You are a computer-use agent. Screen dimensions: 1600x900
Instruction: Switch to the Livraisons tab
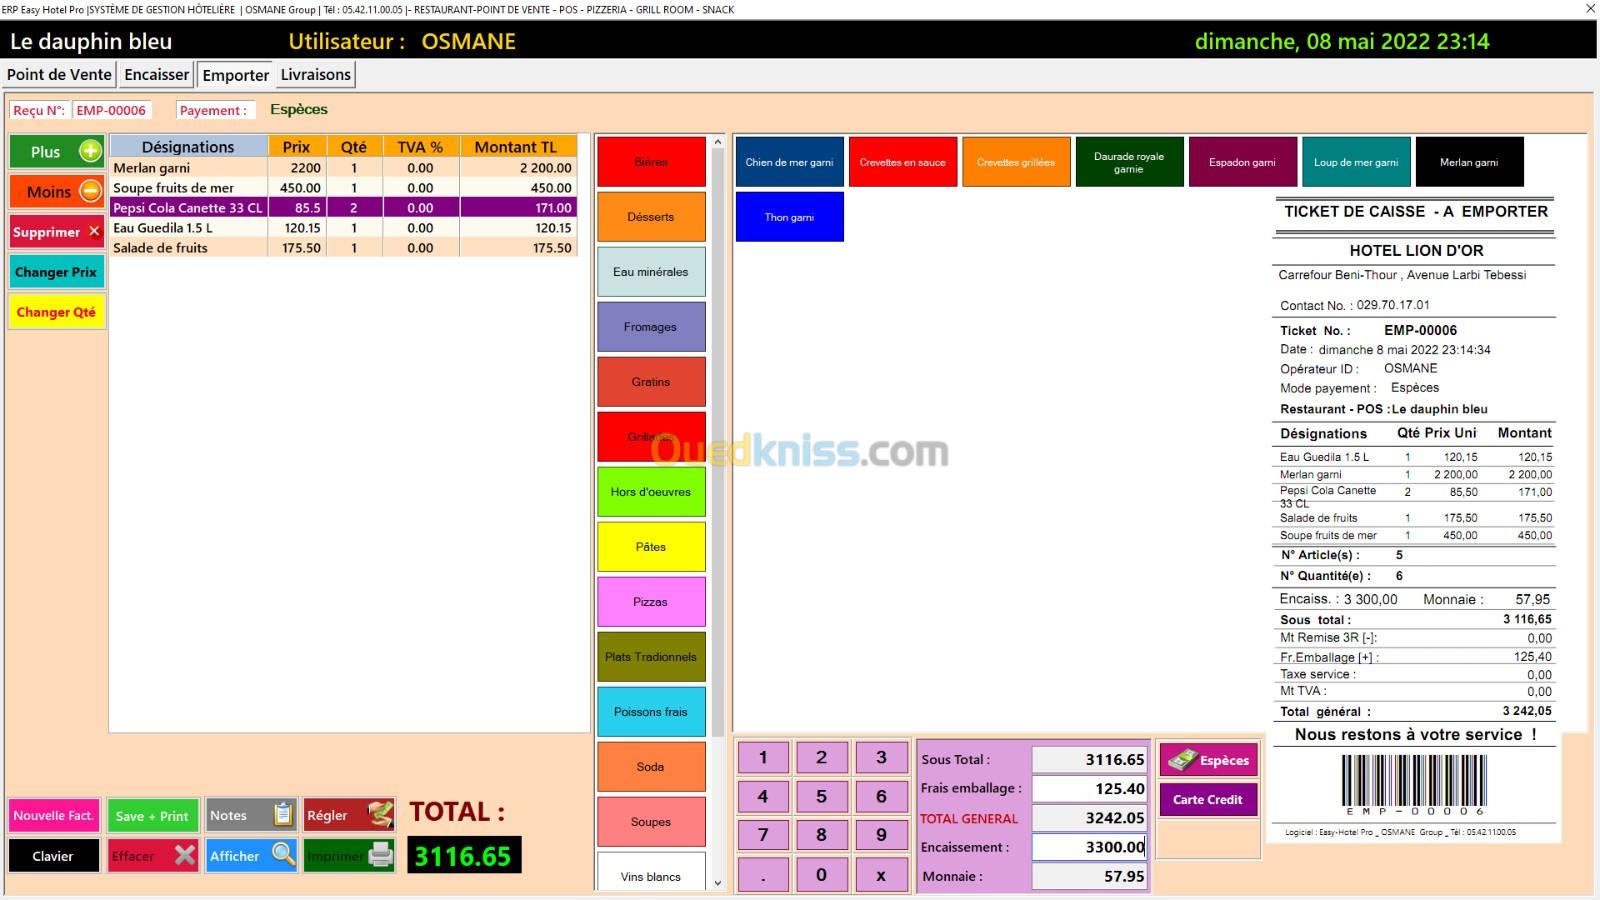[x=315, y=75]
